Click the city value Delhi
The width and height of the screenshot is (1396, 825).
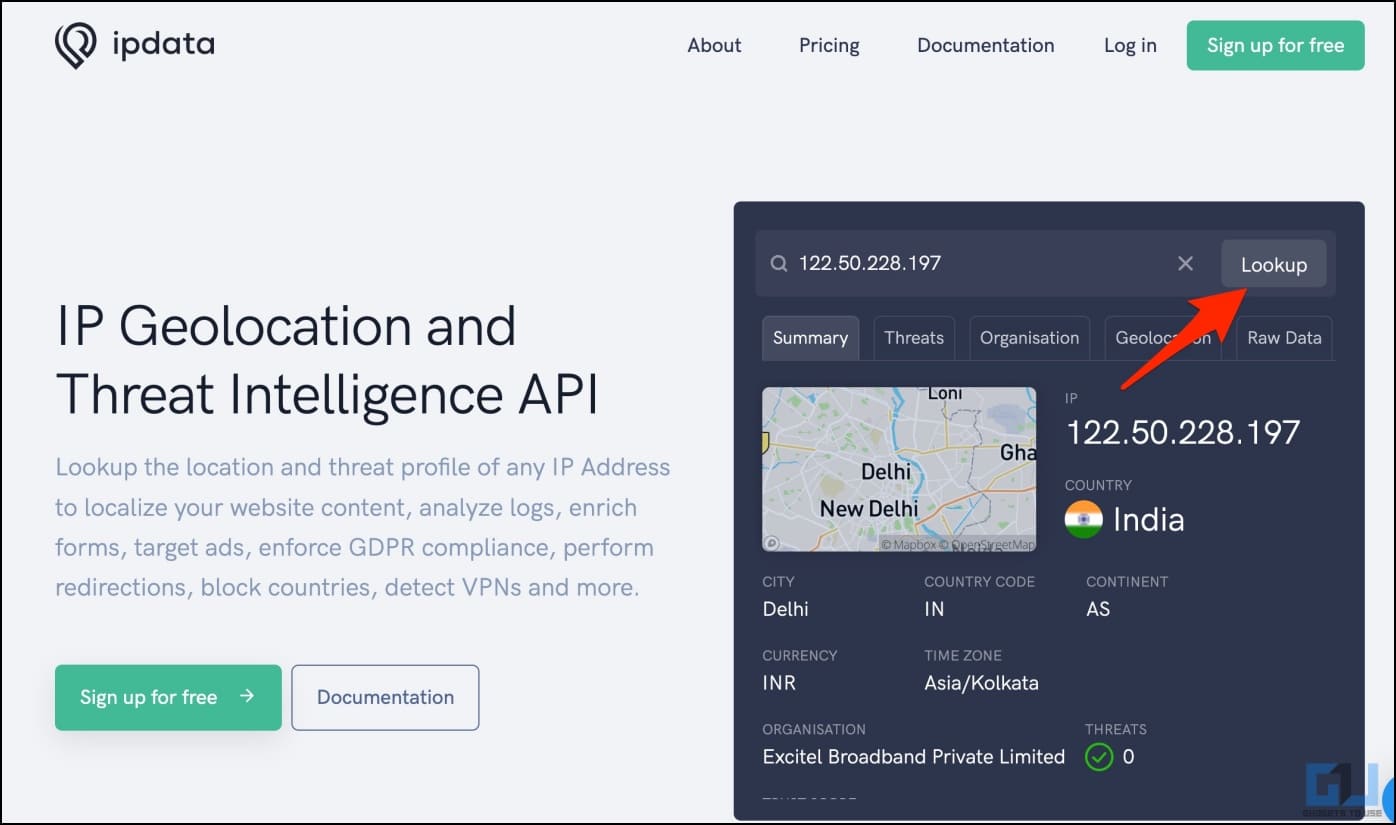785,609
